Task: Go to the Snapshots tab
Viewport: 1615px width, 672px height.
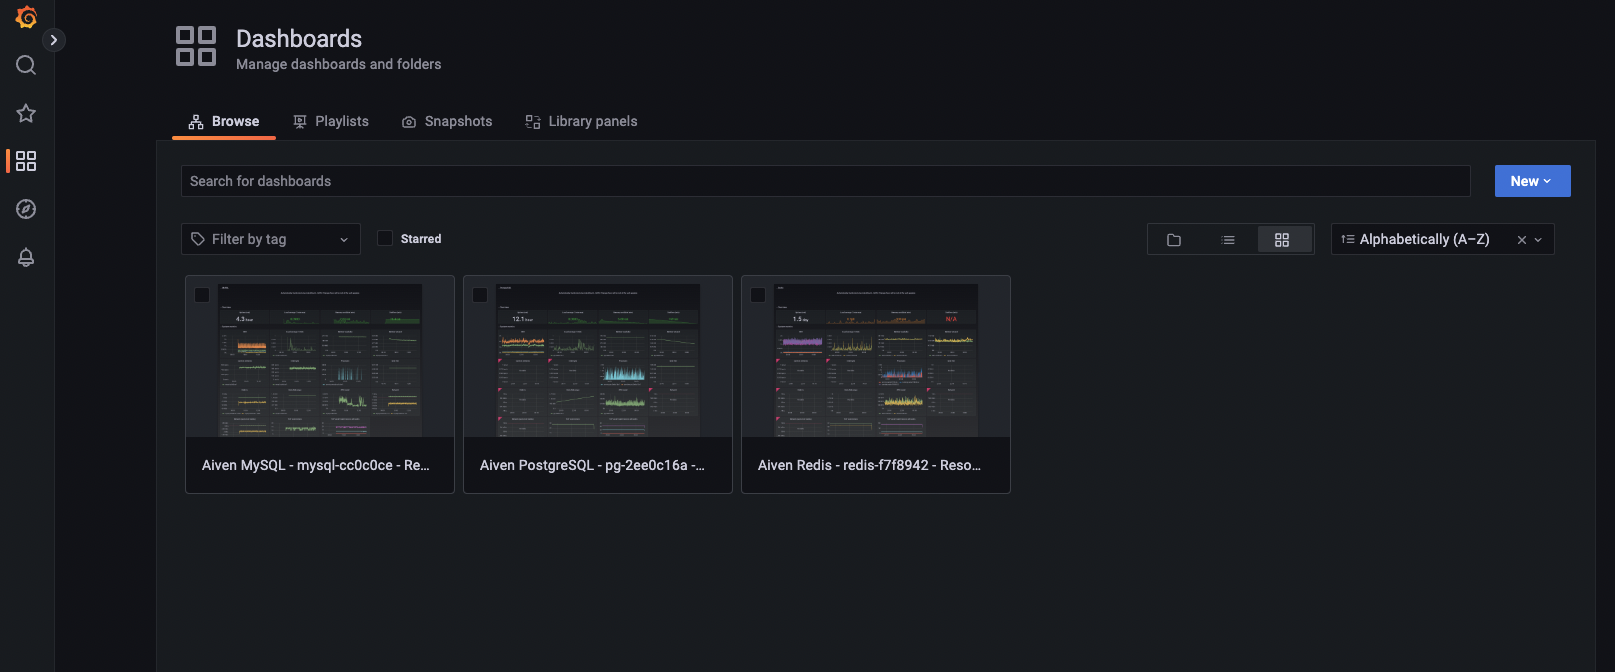Action: pyautogui.click(x=447, y=121)
